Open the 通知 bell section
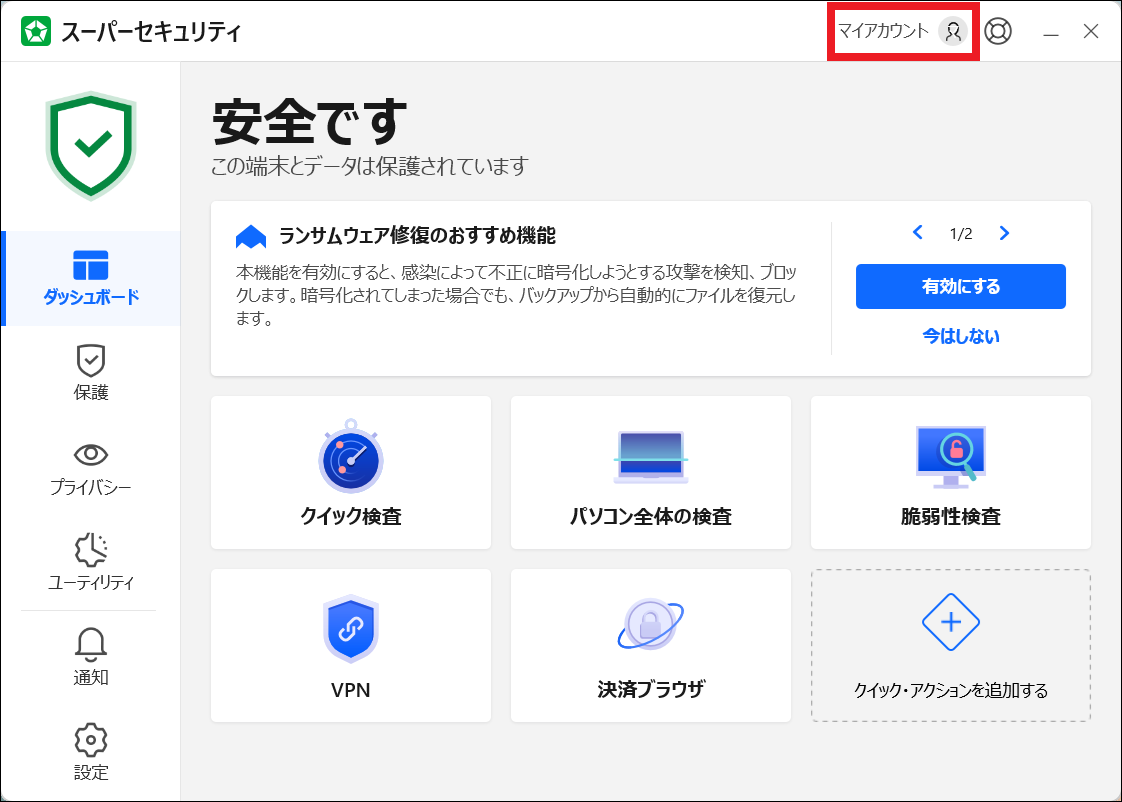Image resolution: width=1122 pixels, height=802 pixels. (x=91, y=657)
